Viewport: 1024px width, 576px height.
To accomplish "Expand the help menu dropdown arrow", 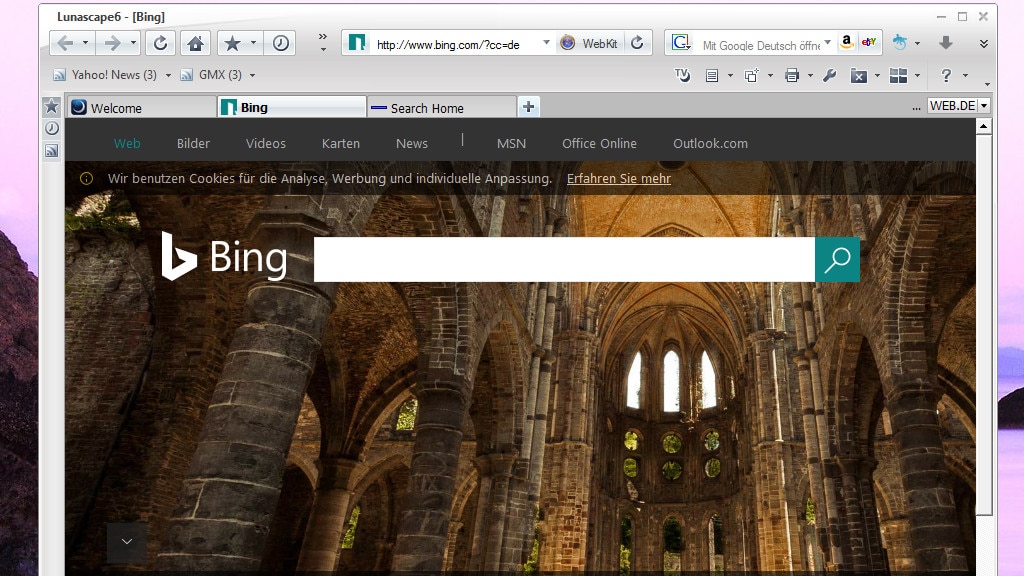I will 965,76.
